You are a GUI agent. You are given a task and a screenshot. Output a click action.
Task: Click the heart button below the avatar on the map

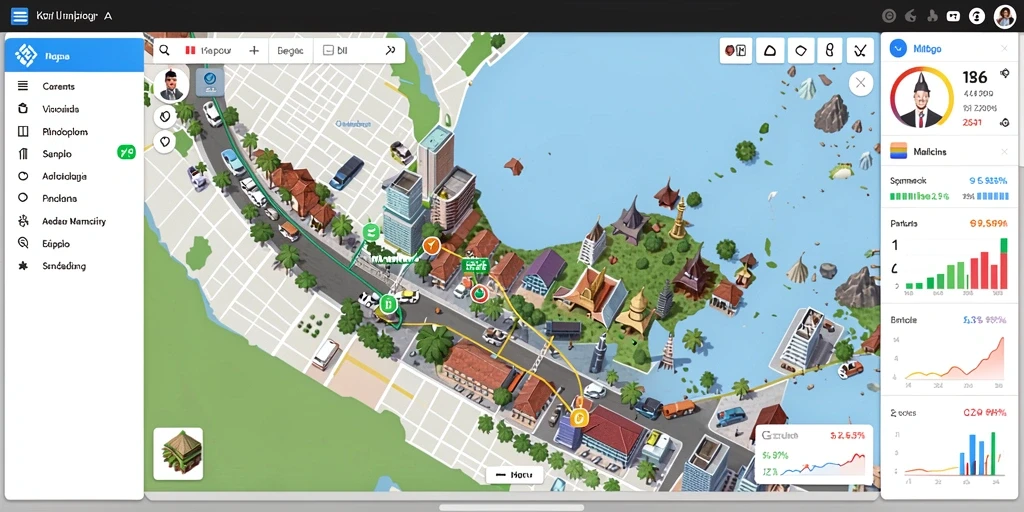(165, 140)
